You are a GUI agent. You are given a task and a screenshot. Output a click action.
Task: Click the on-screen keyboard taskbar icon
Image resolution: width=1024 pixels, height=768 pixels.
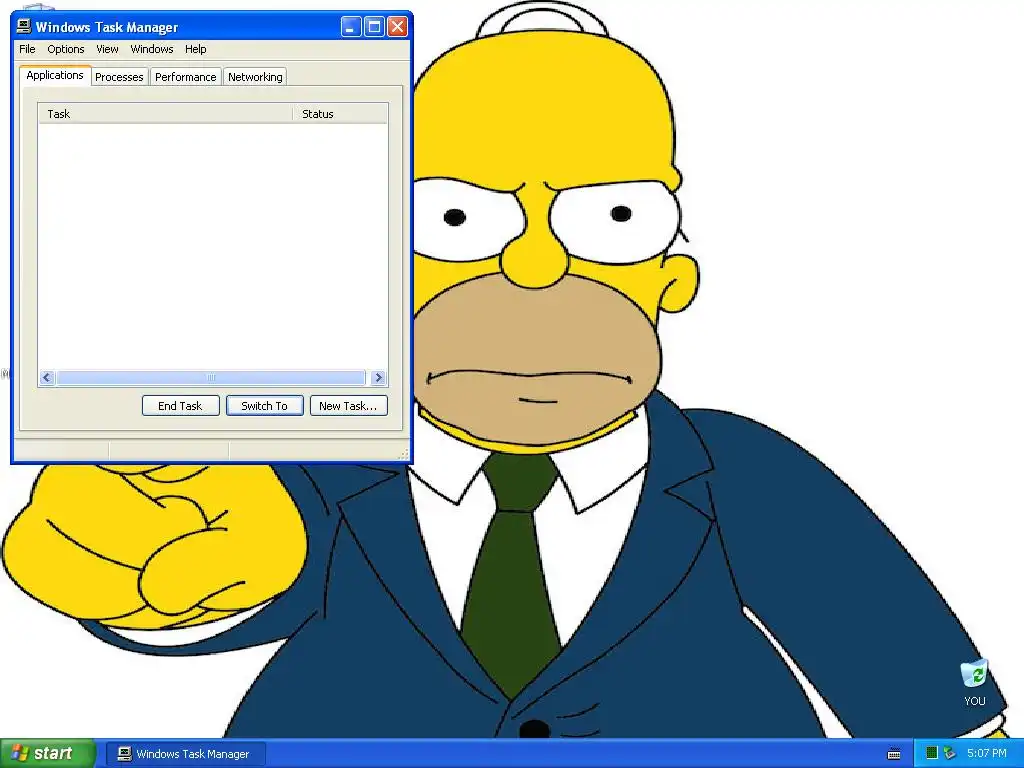click(x=894, y=754)
